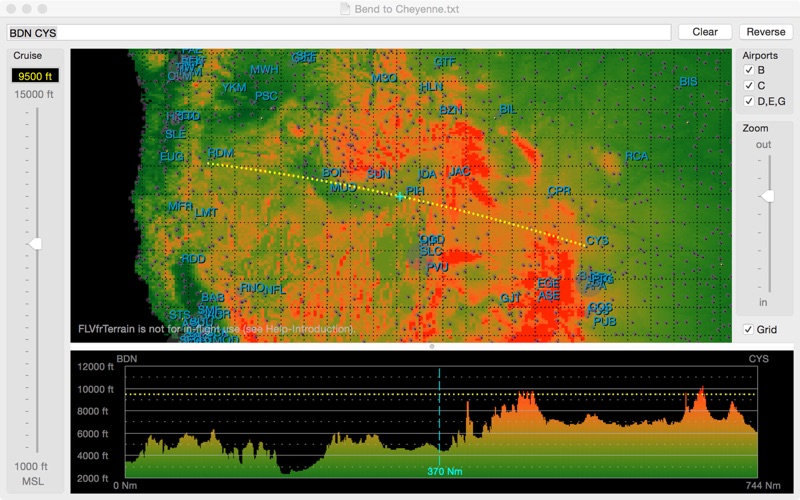Click the Zoom in label
This screenshot has height=500, width=800.
point(763,302)
